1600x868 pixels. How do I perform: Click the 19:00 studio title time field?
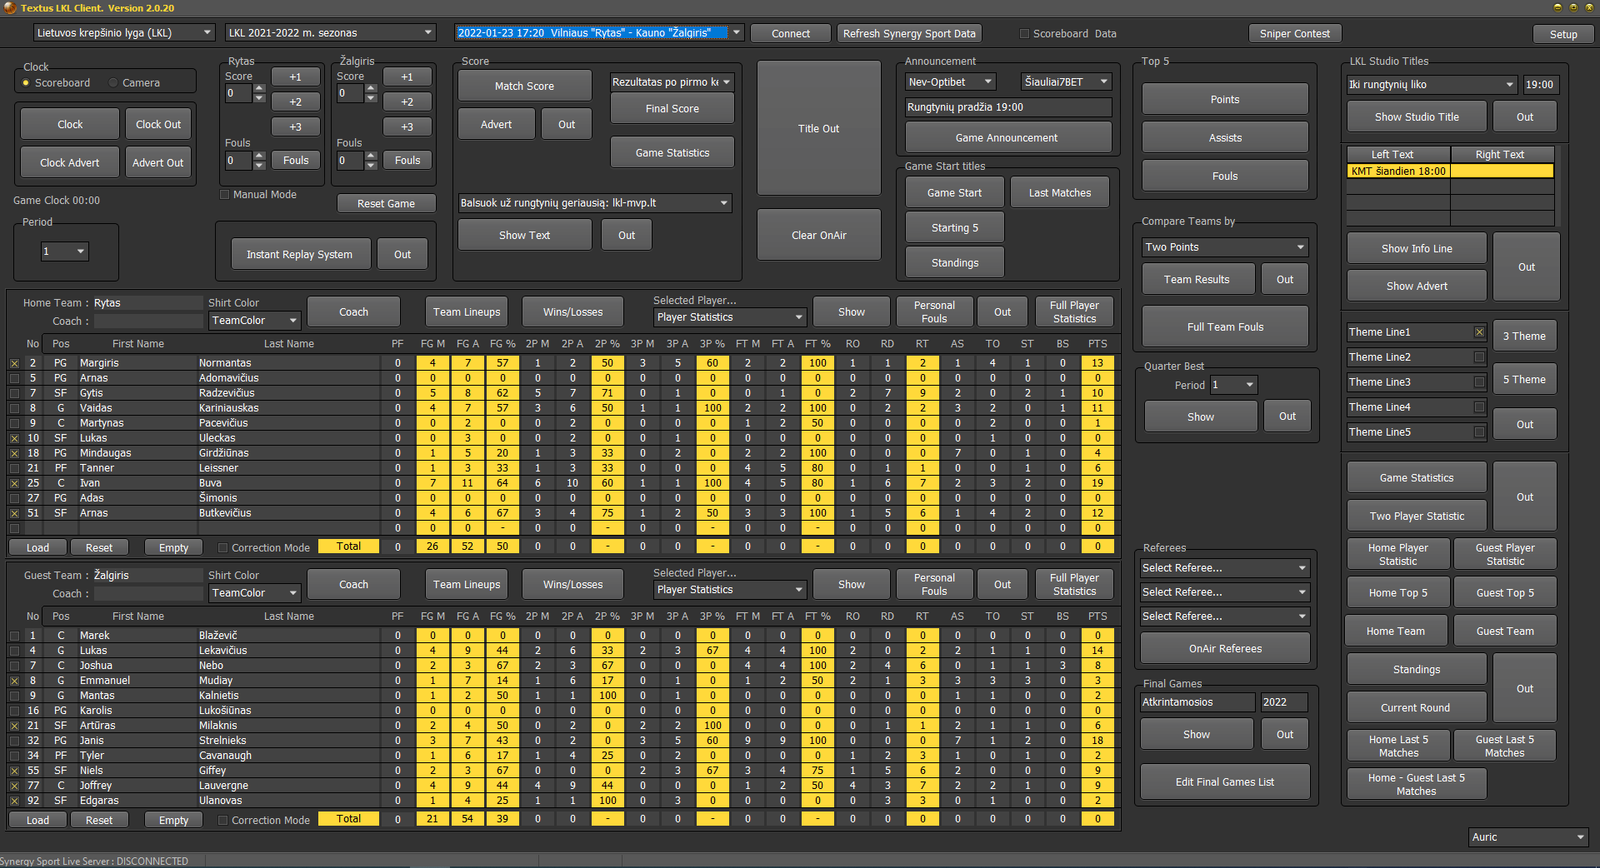coord(1540,85)
